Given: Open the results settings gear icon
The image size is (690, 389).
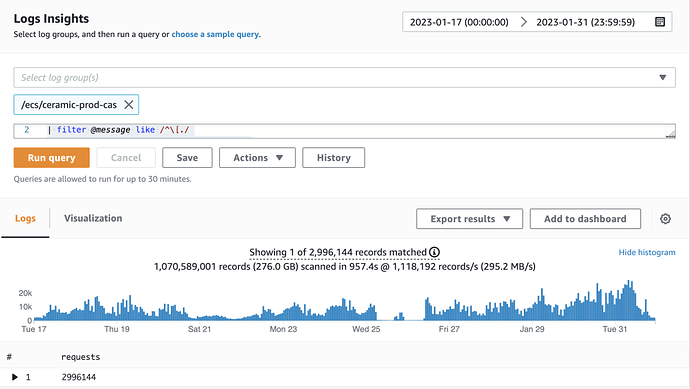Looking at the screenshot, I should pyautogui.click(x=665, y=219).
